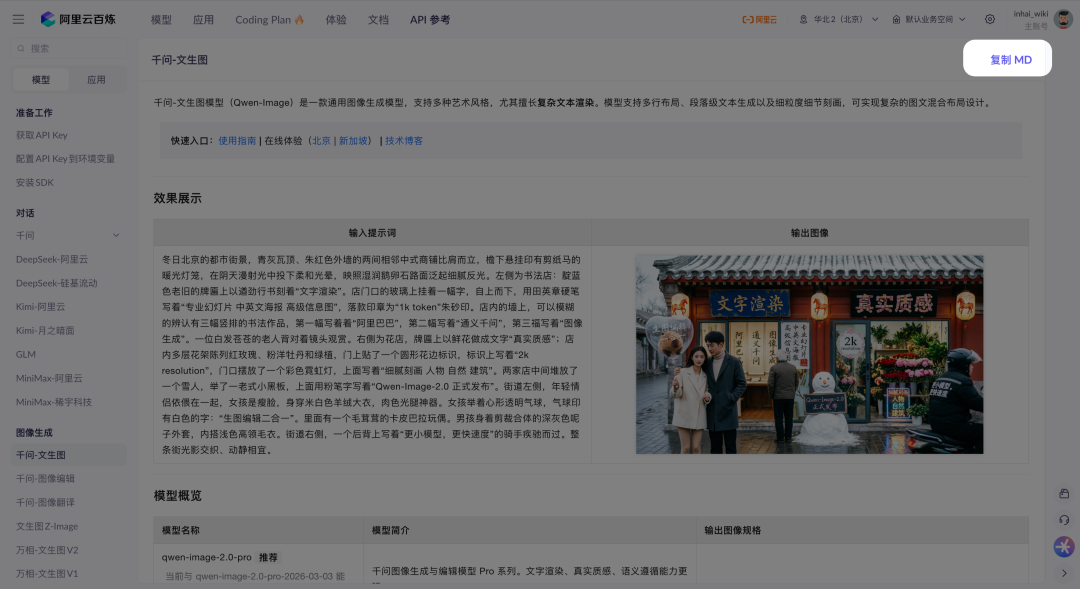
Task: Click the 阿里云 brand icon
Action: [759, 19]
